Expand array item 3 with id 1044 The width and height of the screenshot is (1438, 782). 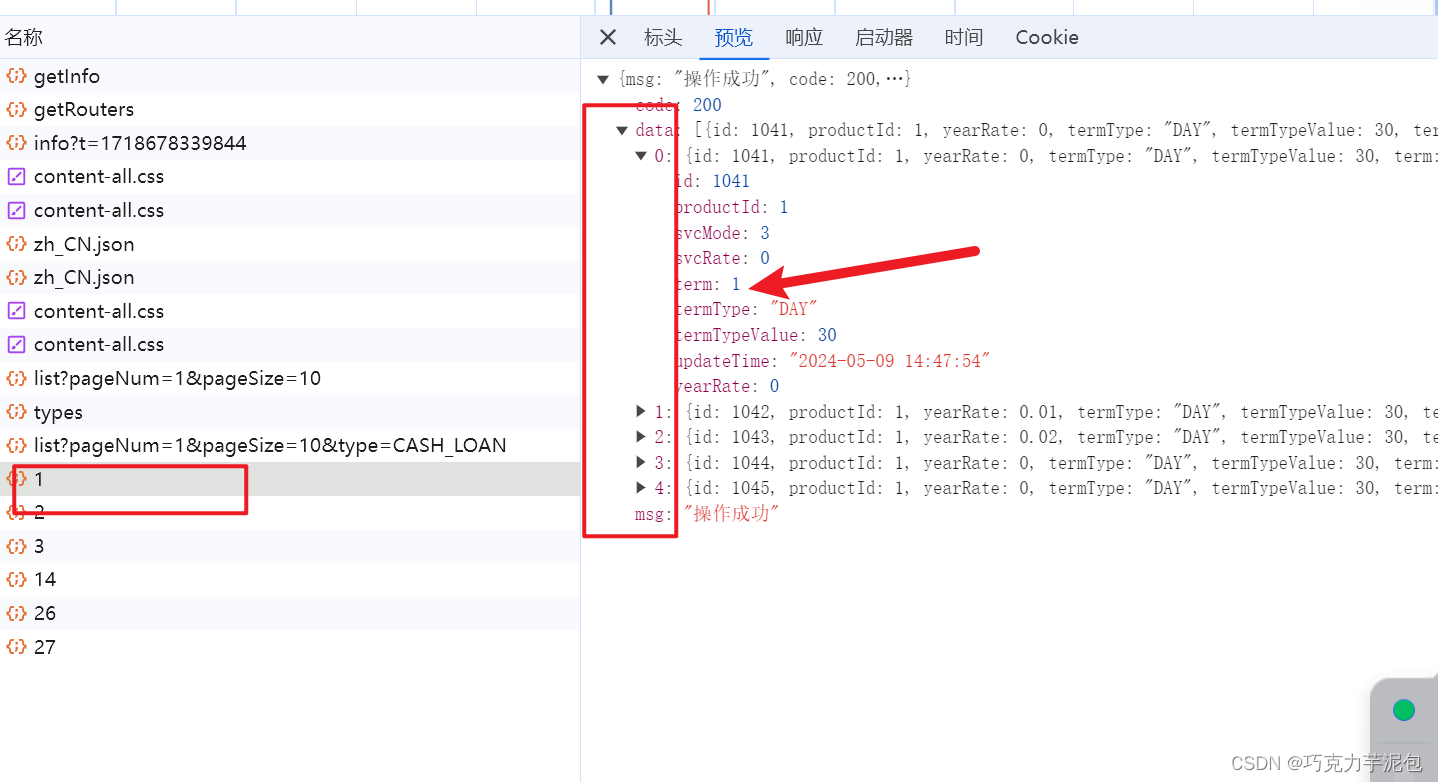[x=642, y=463]
